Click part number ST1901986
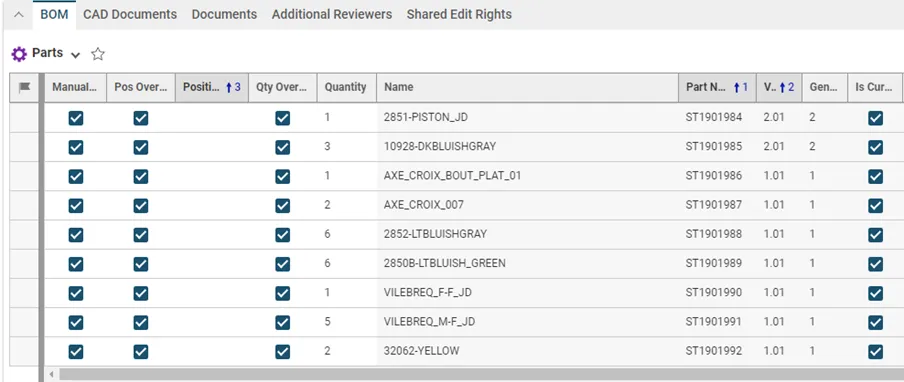The height and width of the screenshot is (382, 904). coord(714,176)
